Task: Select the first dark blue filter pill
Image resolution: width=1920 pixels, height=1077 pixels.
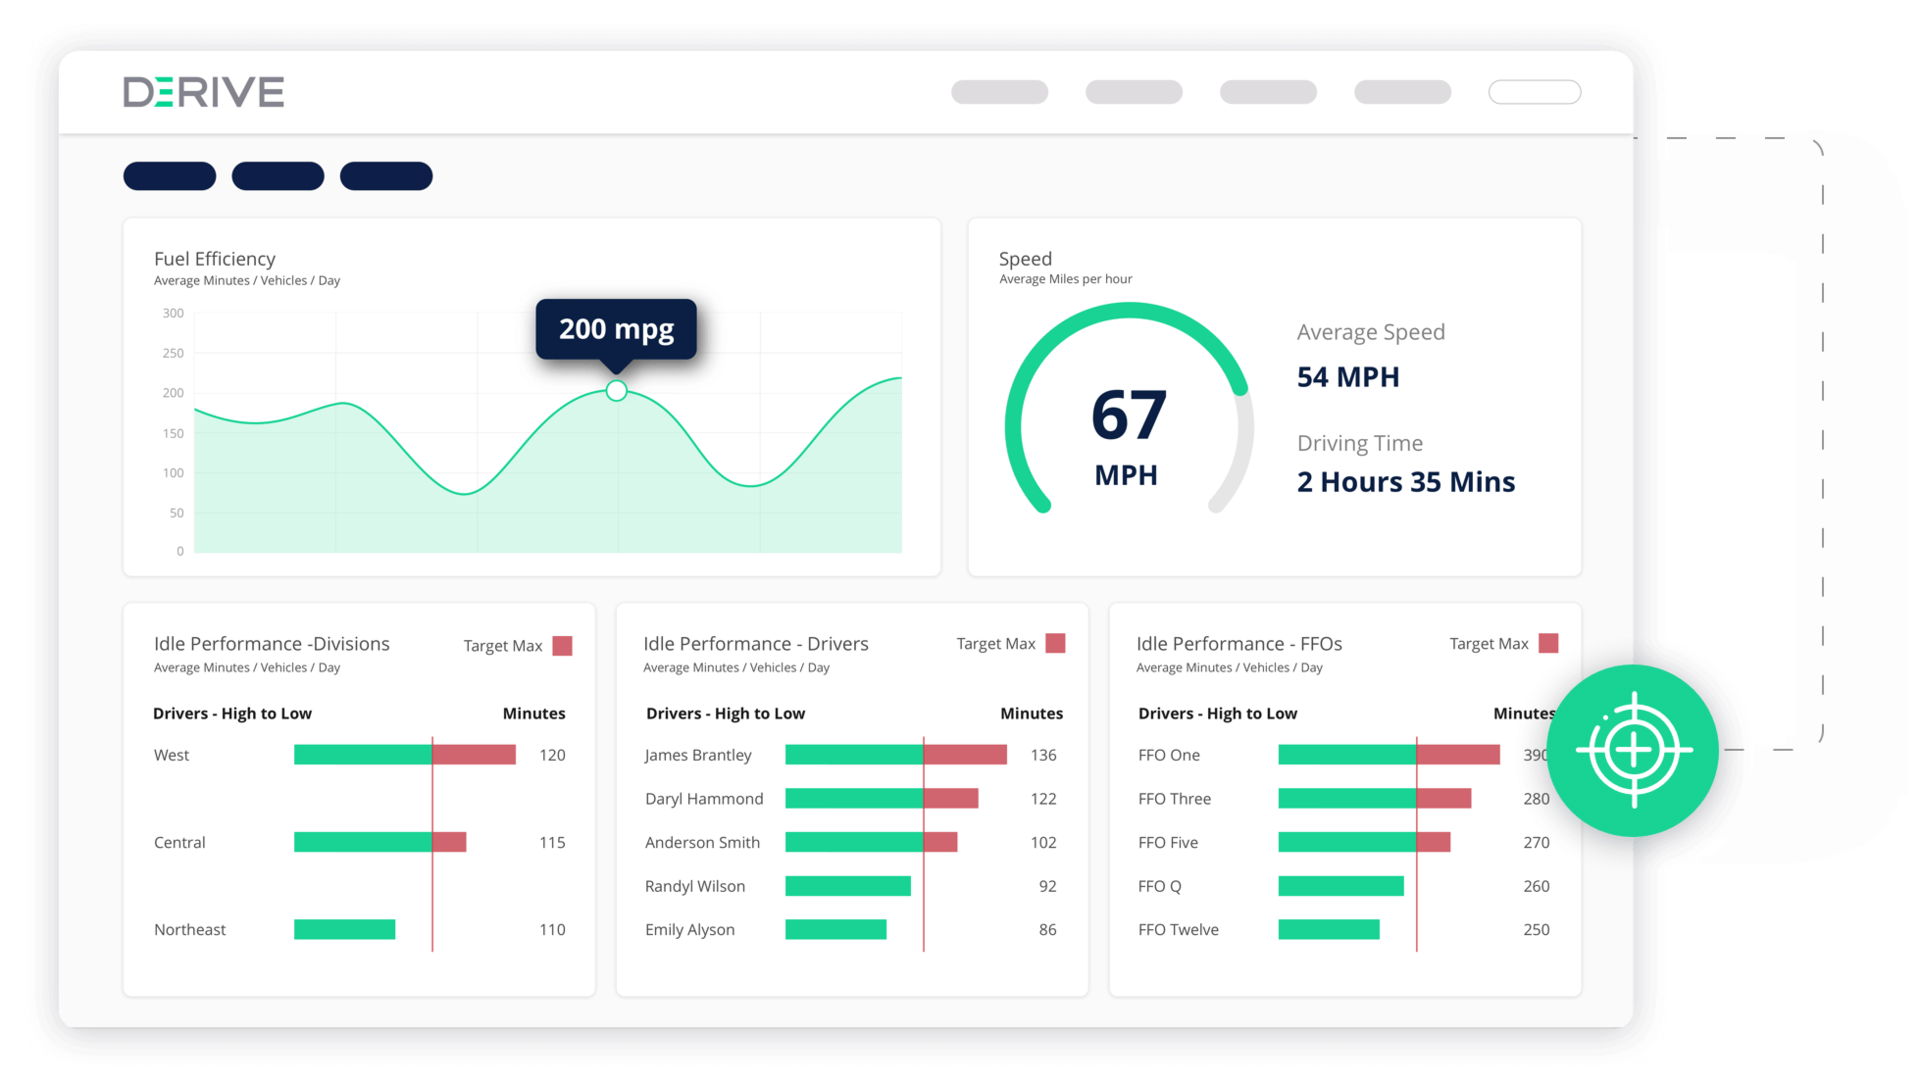Action: [x=170, y=176]
